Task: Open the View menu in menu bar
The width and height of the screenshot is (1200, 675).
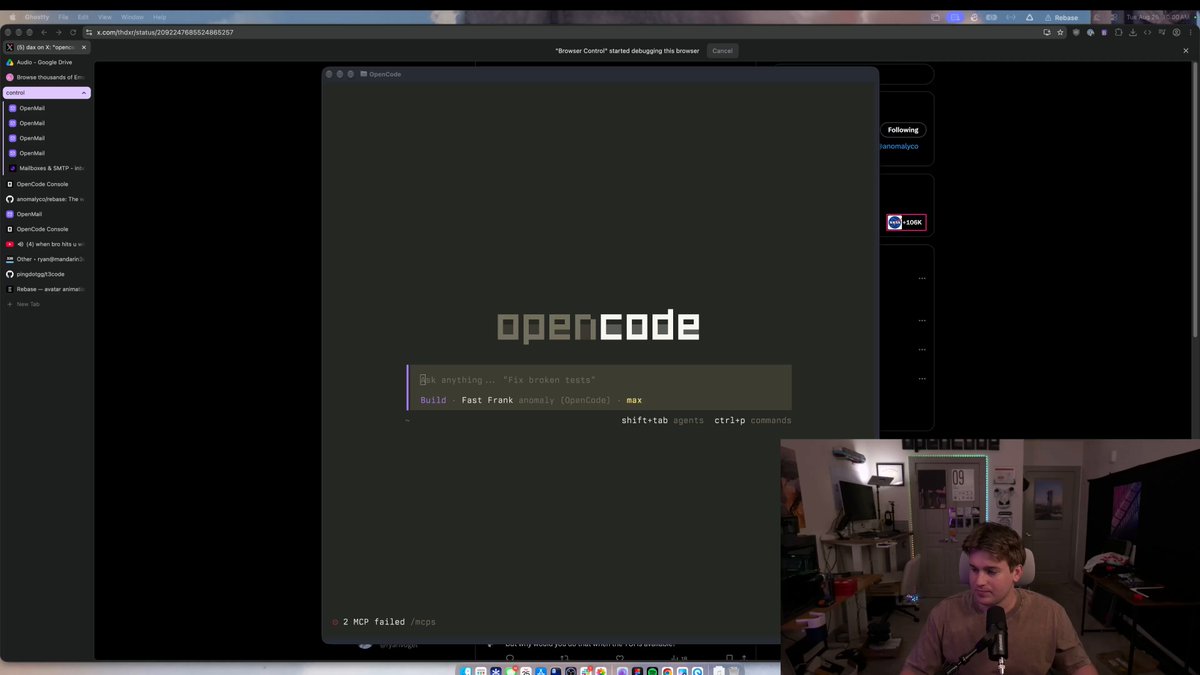Action: [x=104, y=17]
